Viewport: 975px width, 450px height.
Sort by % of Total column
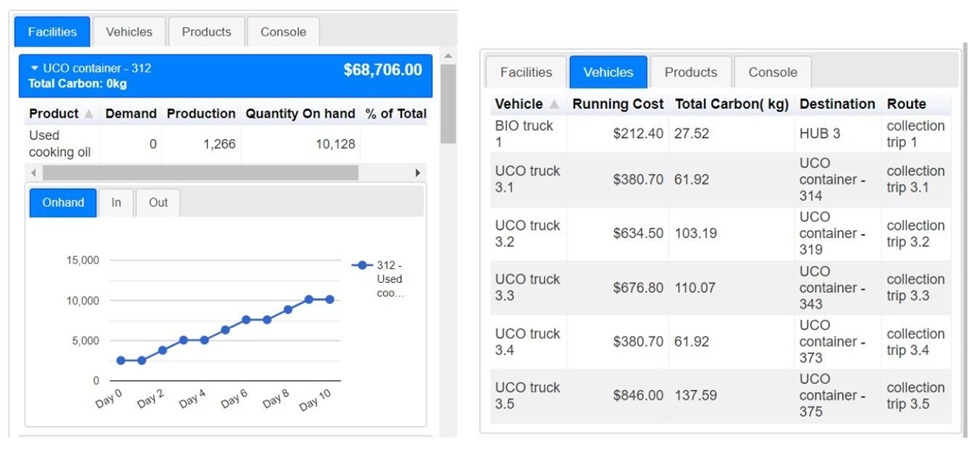(394, 114)
